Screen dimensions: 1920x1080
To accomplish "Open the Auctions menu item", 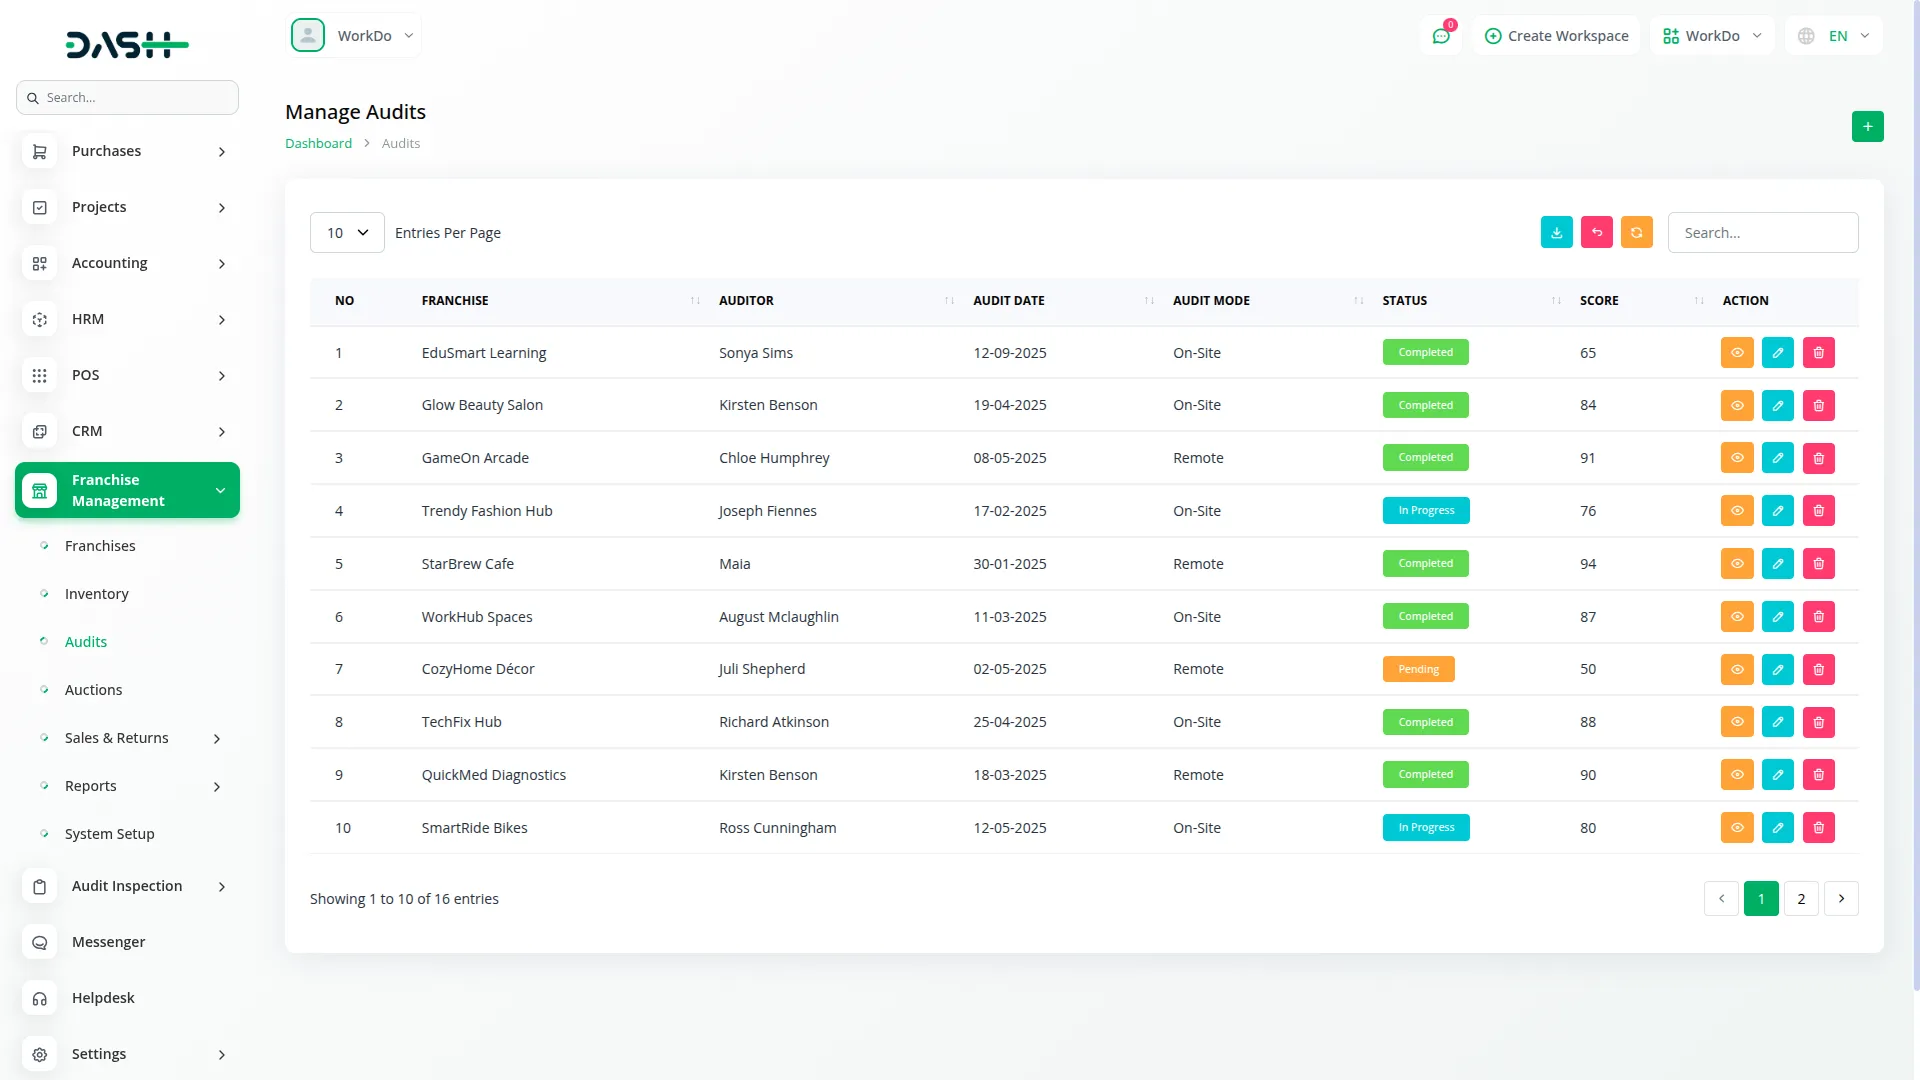I will (93, 690).
